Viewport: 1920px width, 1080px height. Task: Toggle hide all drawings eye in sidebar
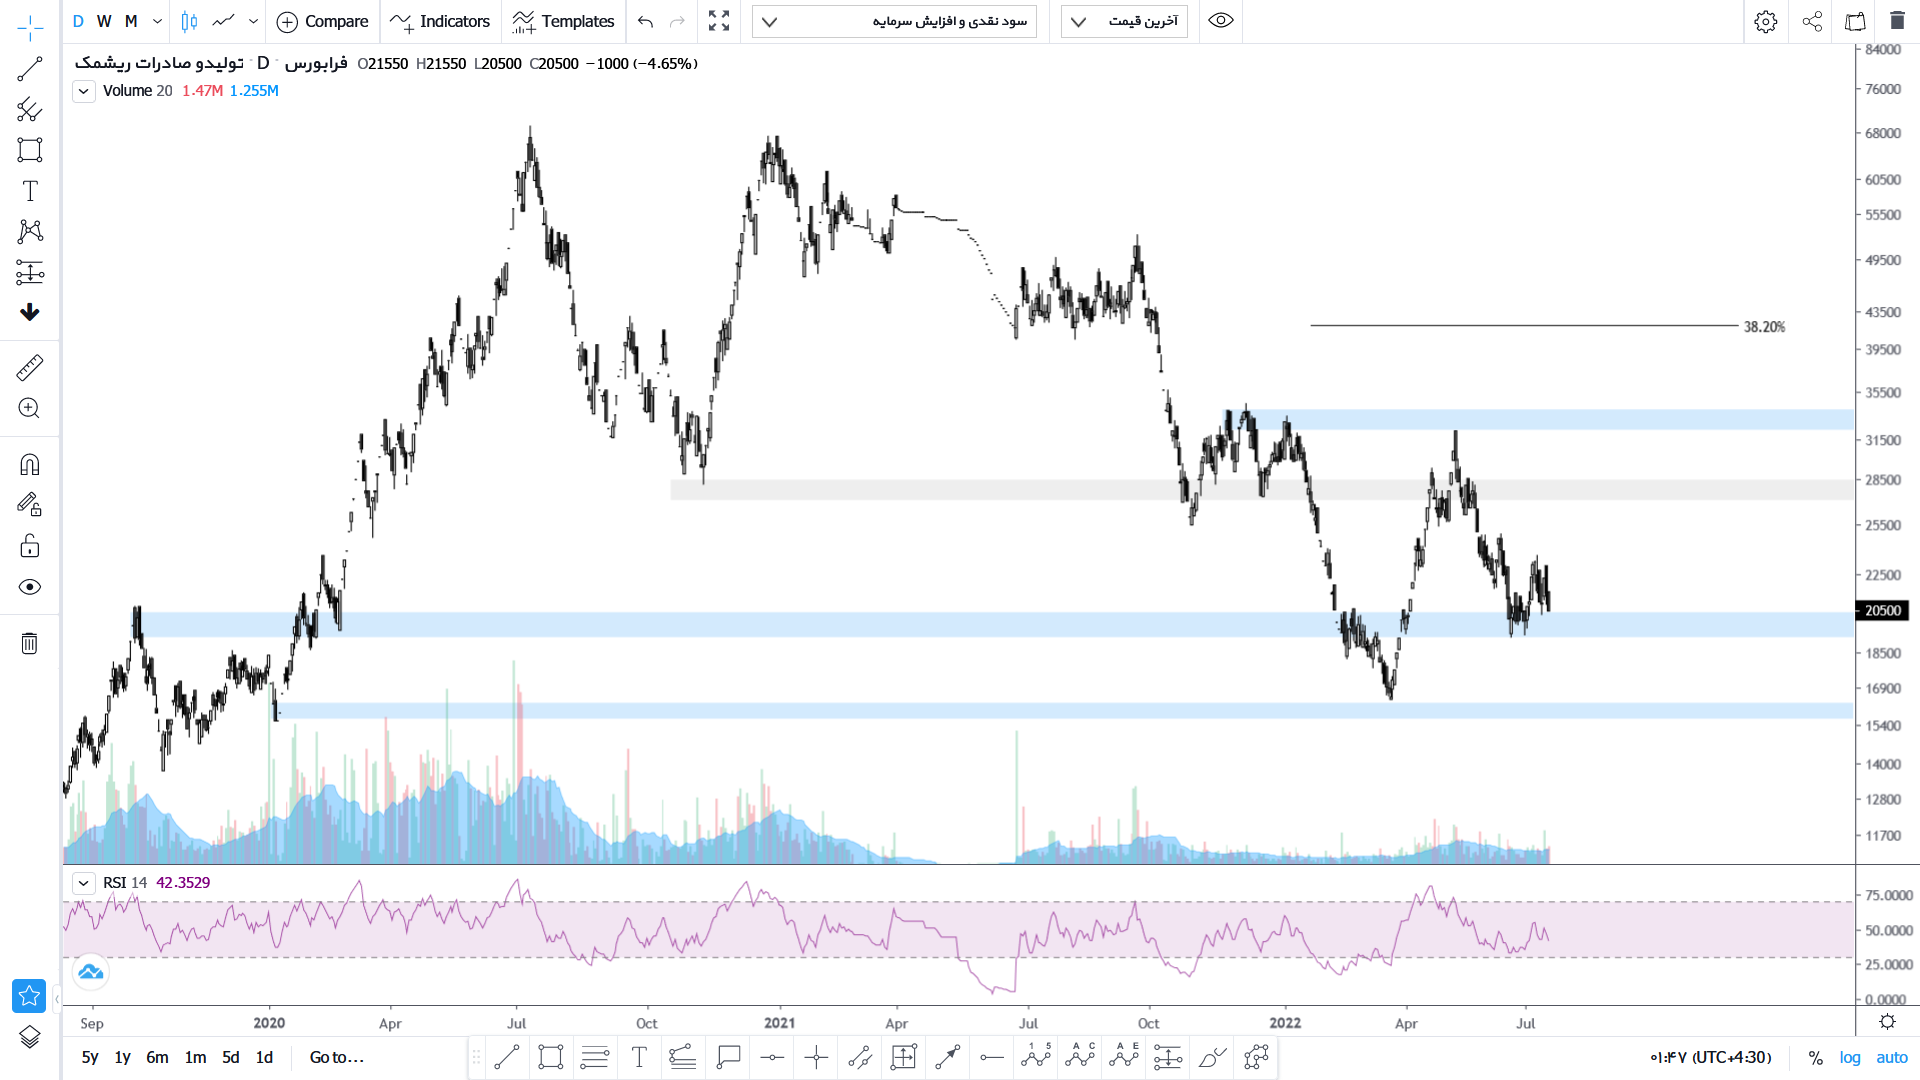click(x=30, y=587)
